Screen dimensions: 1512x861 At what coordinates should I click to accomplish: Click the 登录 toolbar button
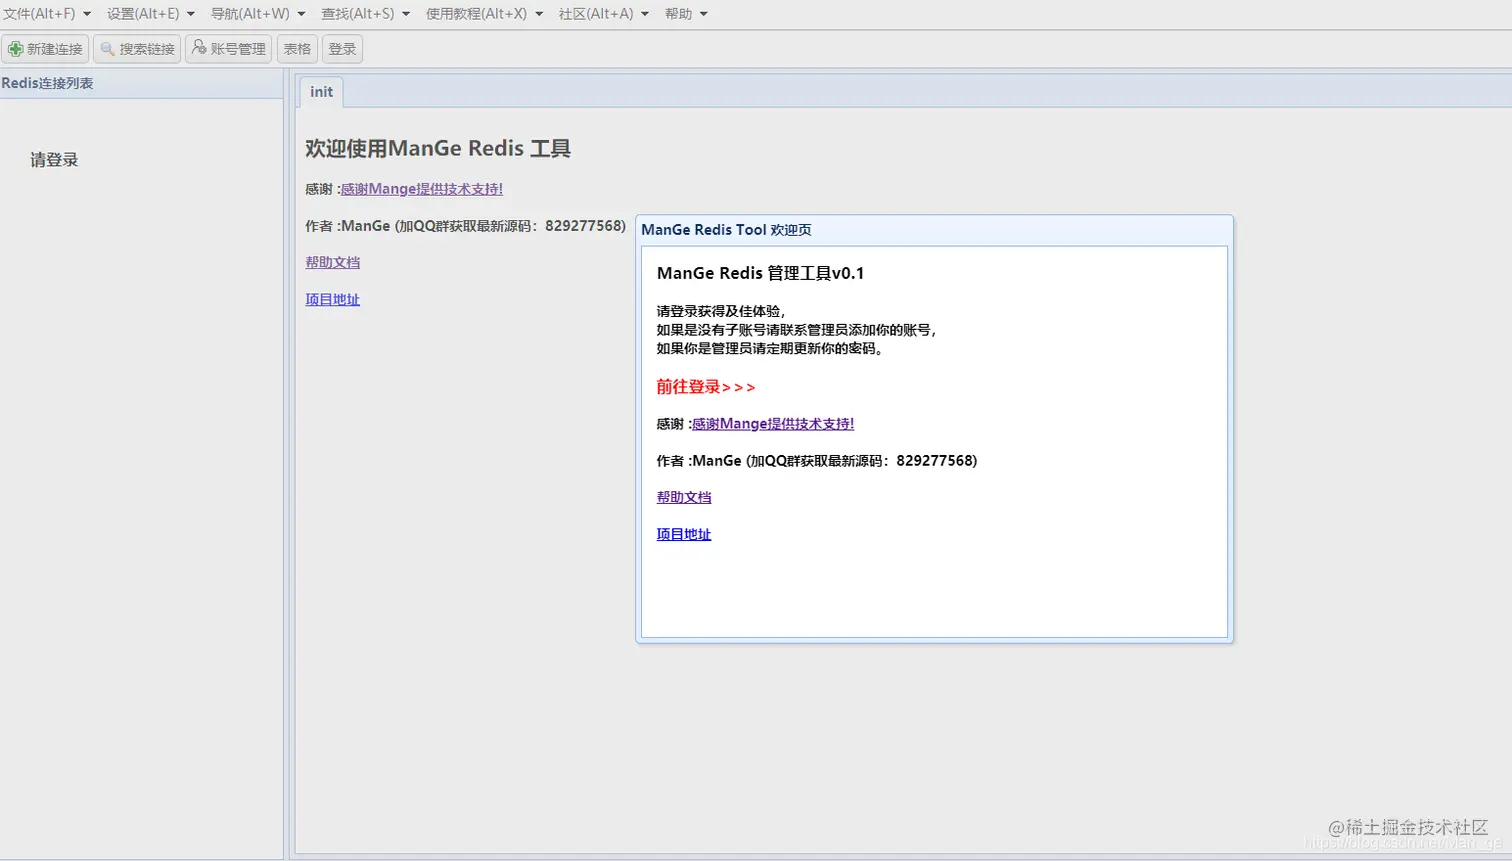pos(342,49)
